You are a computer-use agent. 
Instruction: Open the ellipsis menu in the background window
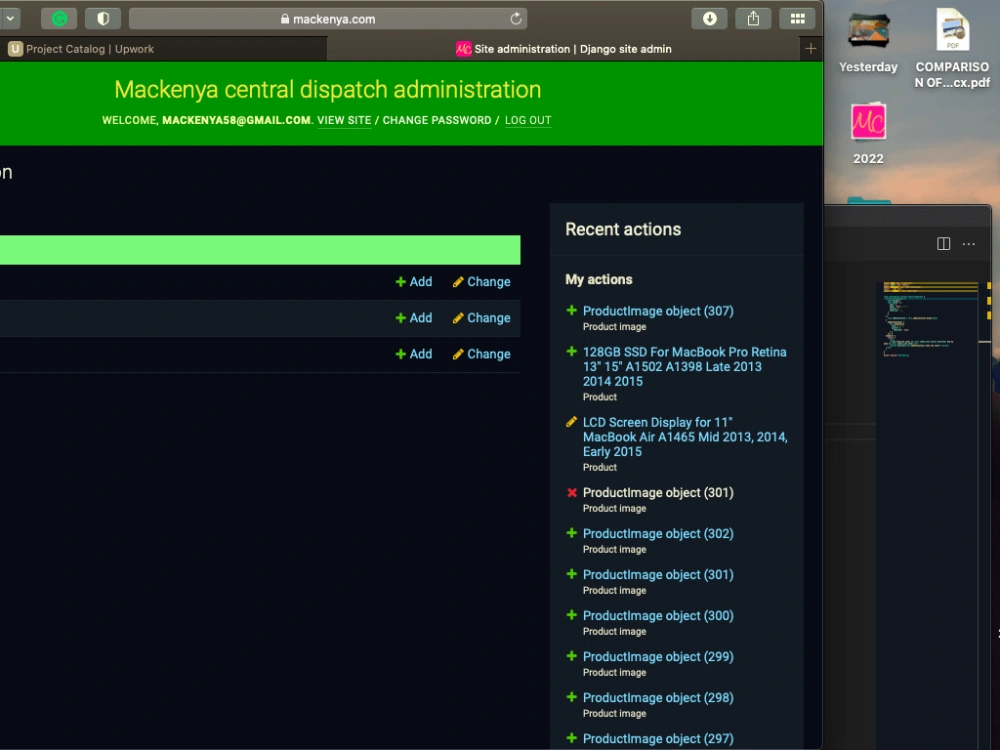(968, 243)
